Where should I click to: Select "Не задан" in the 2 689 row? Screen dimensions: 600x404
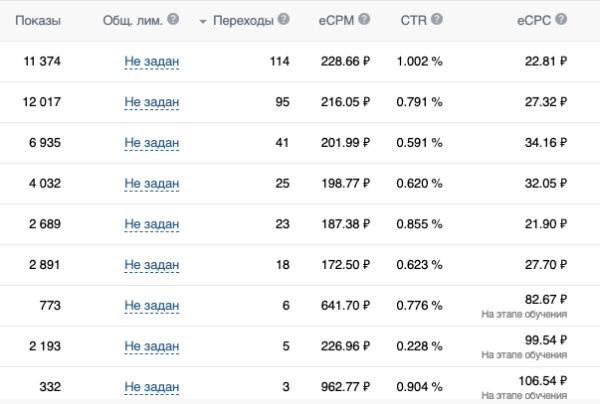coord(151,223)
